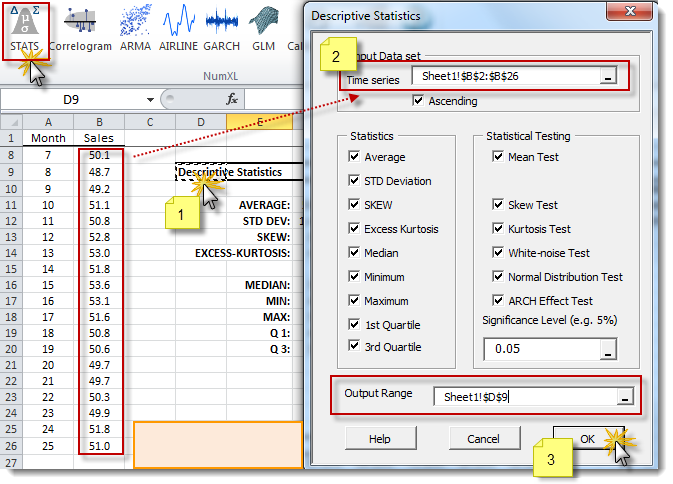
Task: Open Help for Descriptive Statistics
Action: pos(379,439)
